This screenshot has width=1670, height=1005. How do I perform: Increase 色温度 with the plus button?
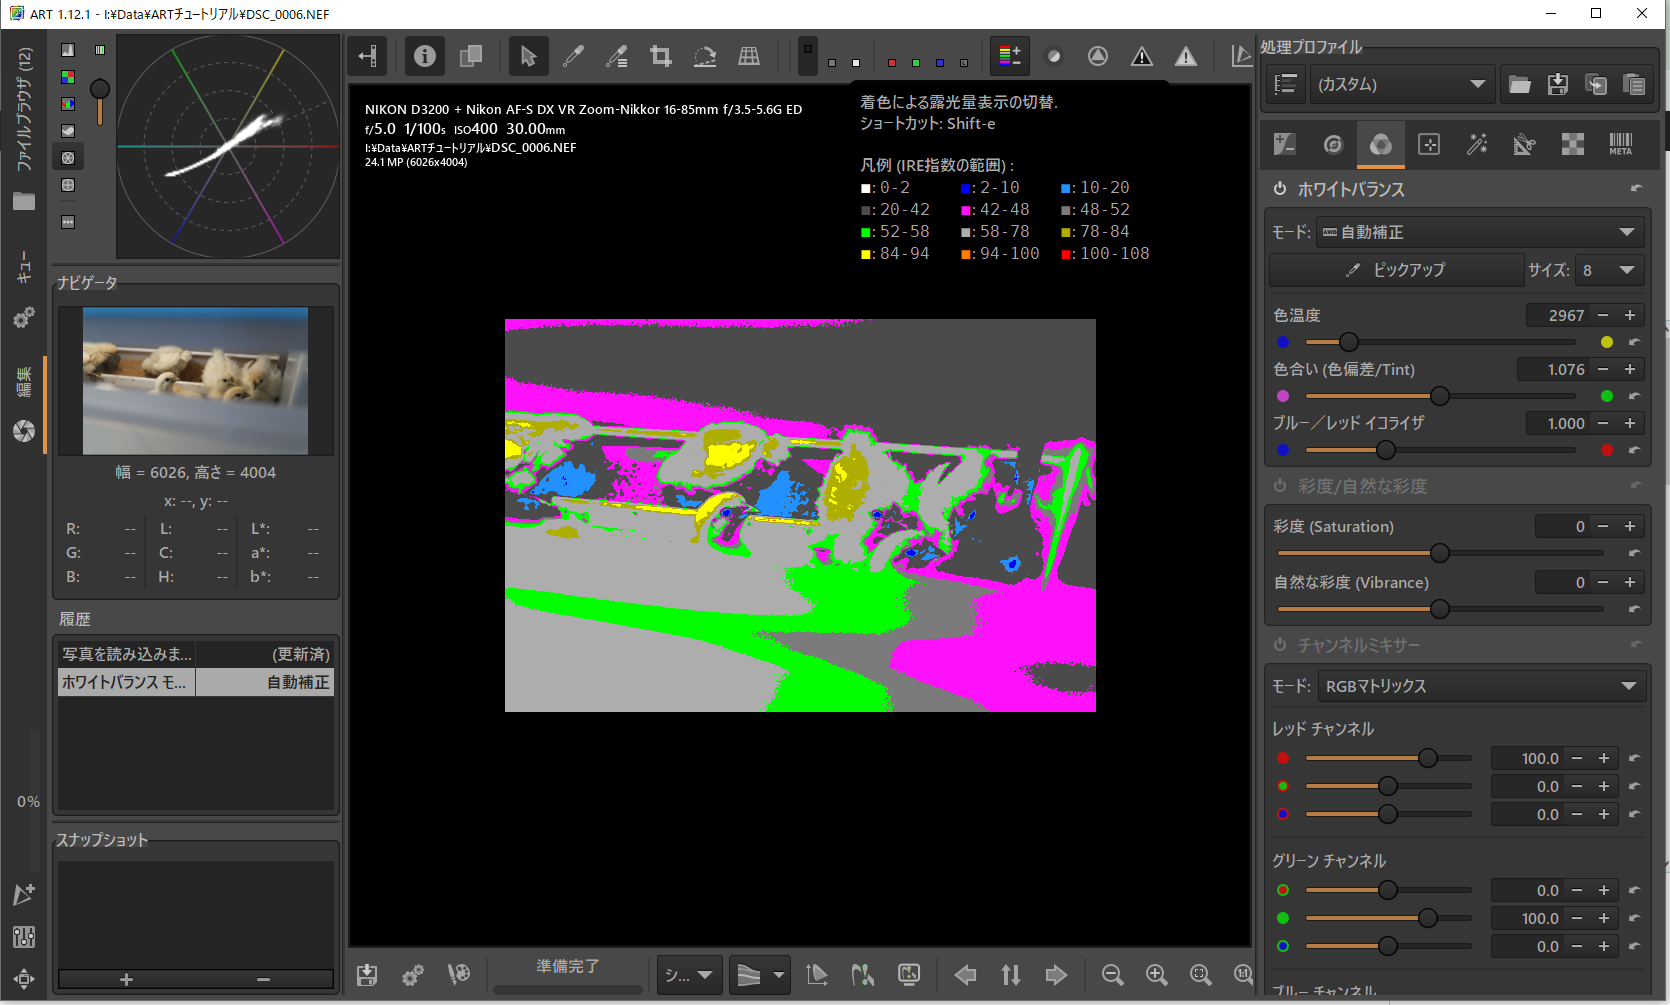pyautogui.click(x=1630, y=315)
